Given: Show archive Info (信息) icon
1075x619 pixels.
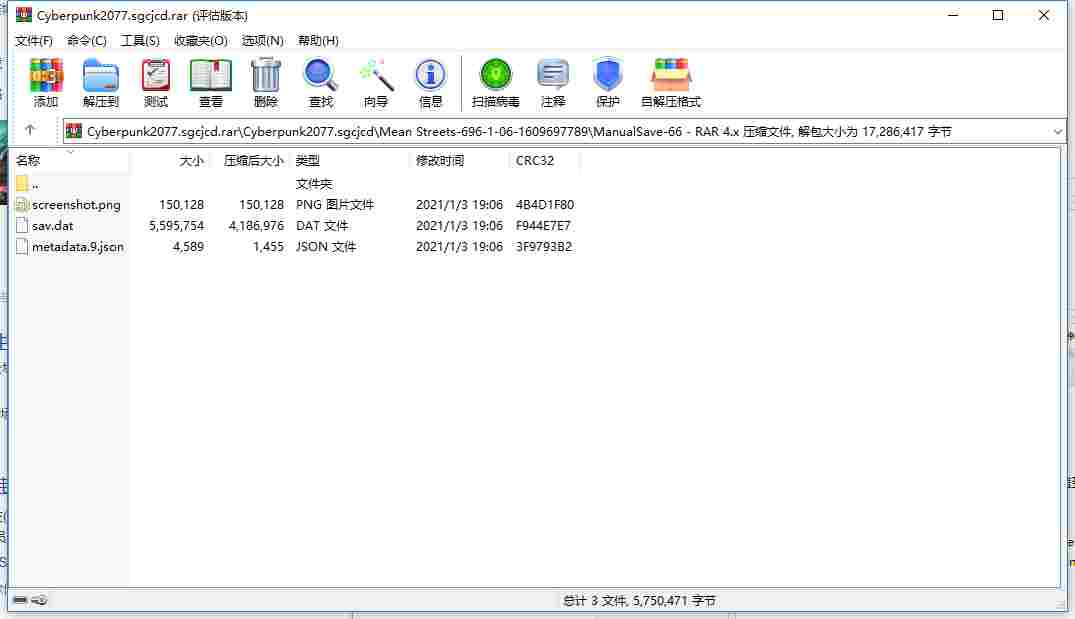Looking at the screenshot, I should 431,75.
